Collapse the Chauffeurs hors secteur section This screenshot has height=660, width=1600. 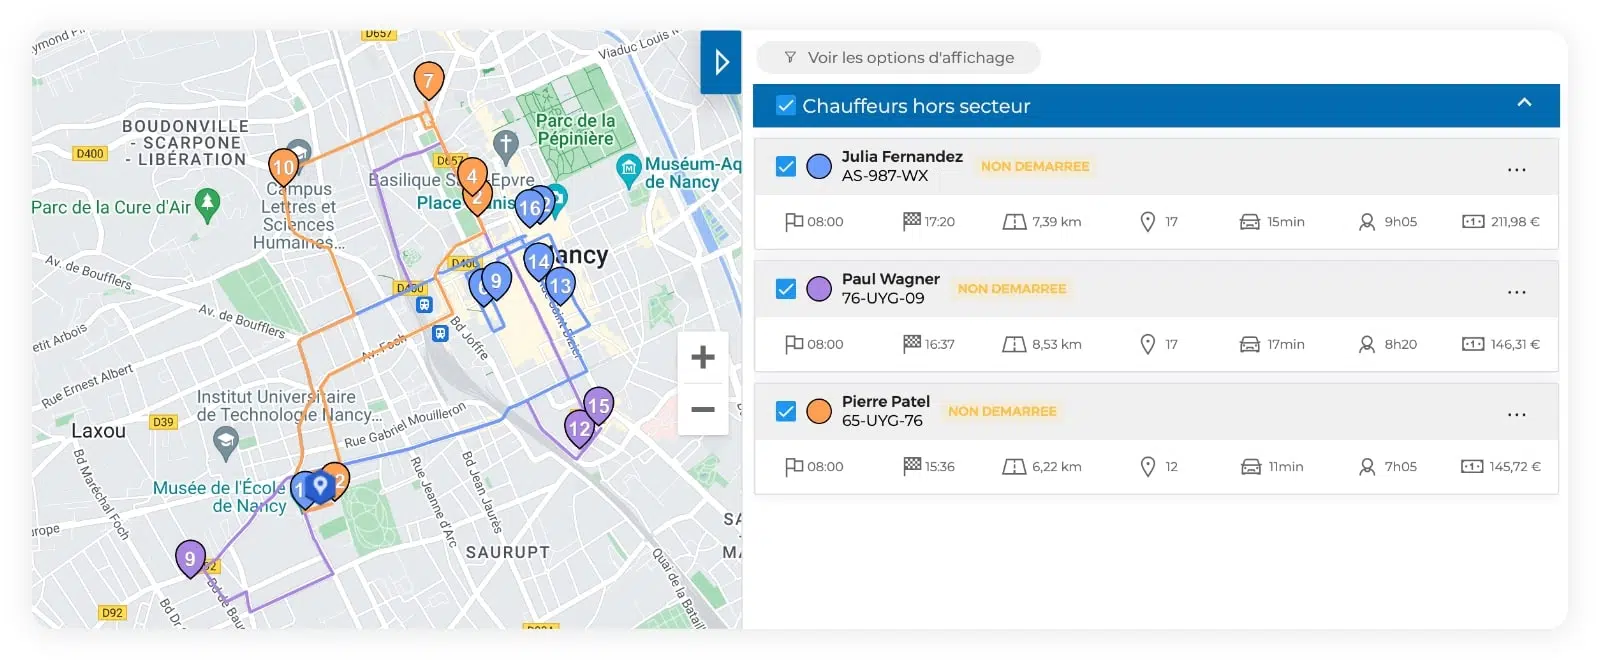[x=1524, y=103]
